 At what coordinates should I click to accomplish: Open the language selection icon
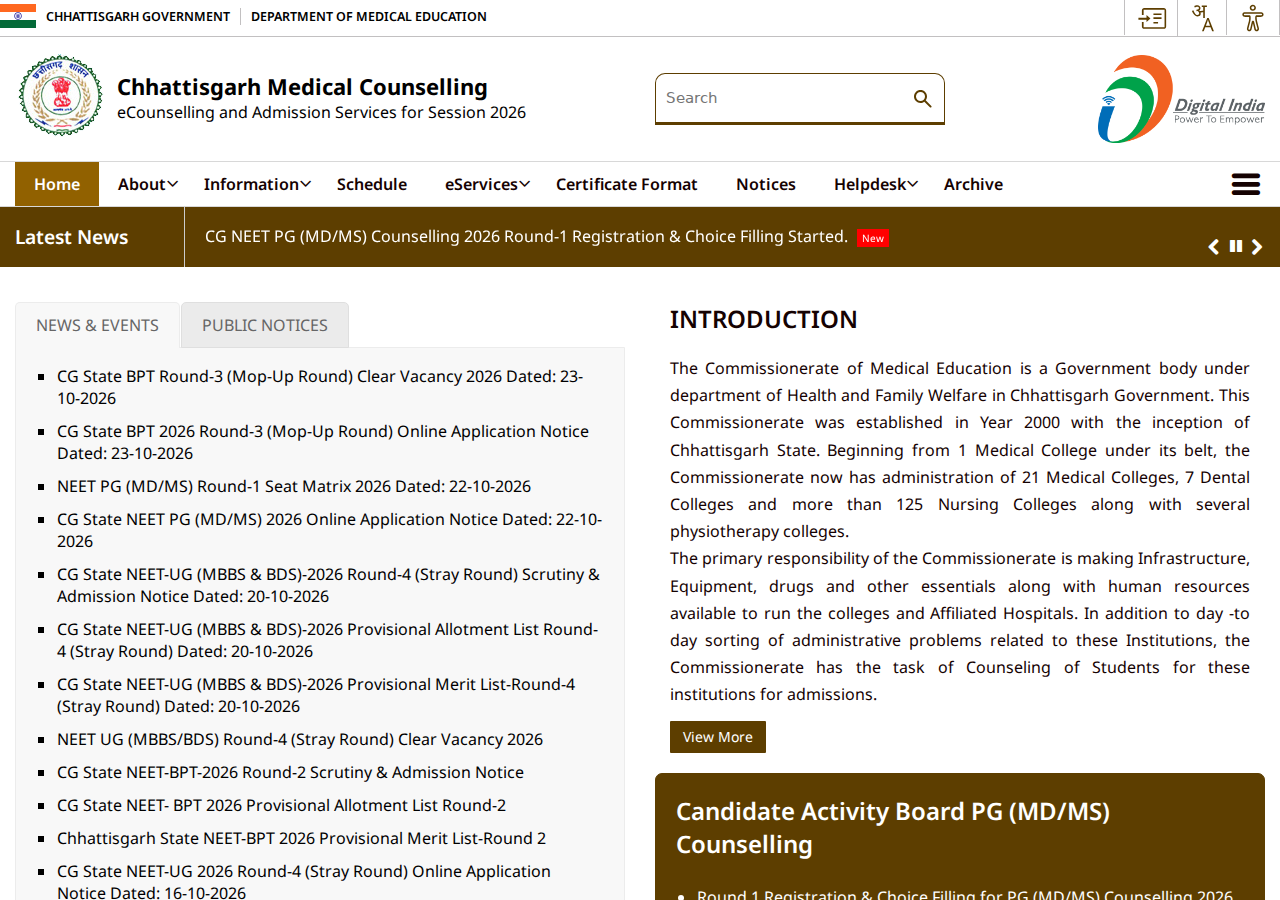tap(1203, 18)
